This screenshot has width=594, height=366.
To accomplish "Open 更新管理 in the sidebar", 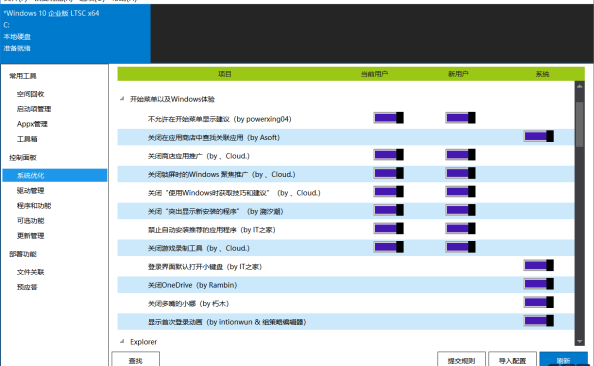I will [x=31, y=236].
